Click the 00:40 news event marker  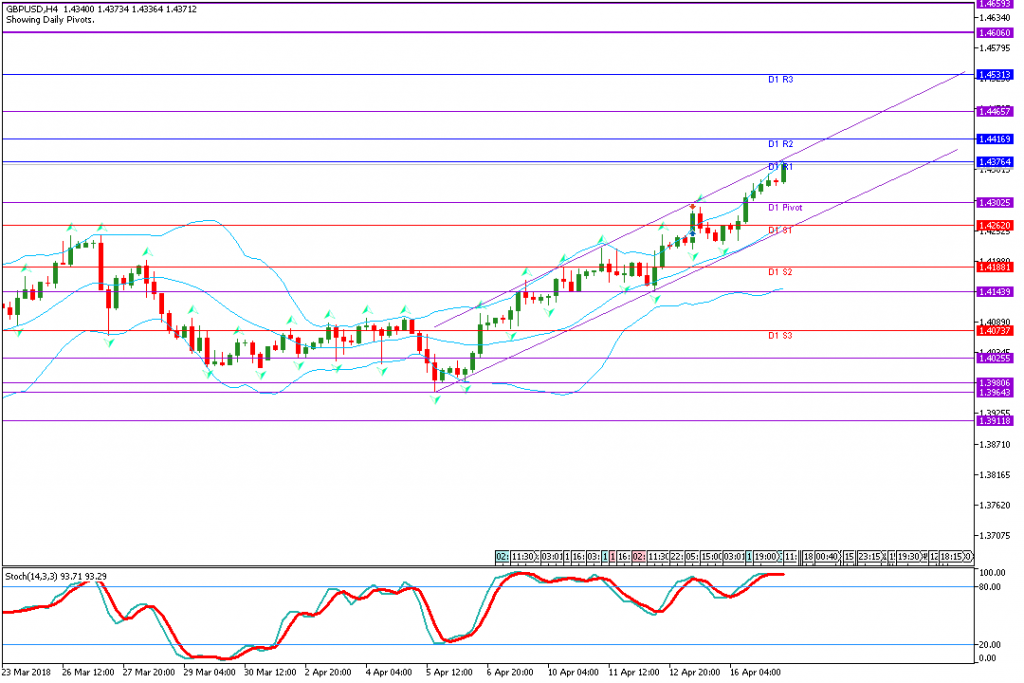[826, 556]
